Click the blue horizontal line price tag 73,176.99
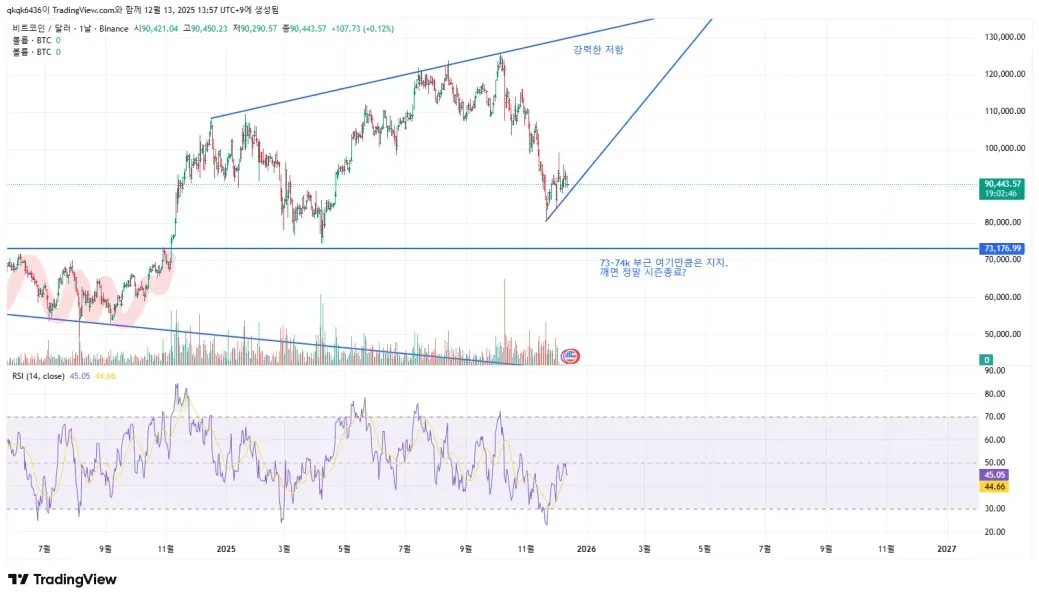1039x600 pixels. (x=1002, y=249)
